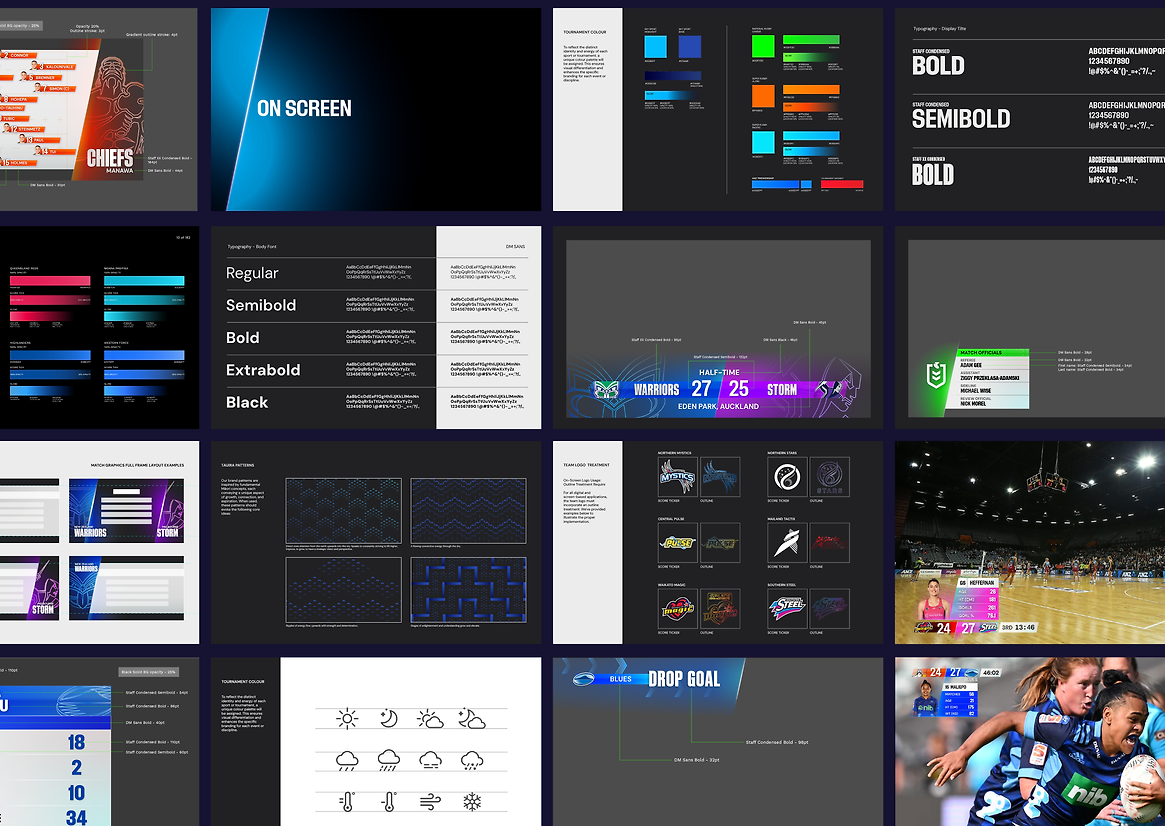This screenshot has width=1165, height=826.
Task: Click the thermometer icon with two dashes
Action: [x=347, y=802]
